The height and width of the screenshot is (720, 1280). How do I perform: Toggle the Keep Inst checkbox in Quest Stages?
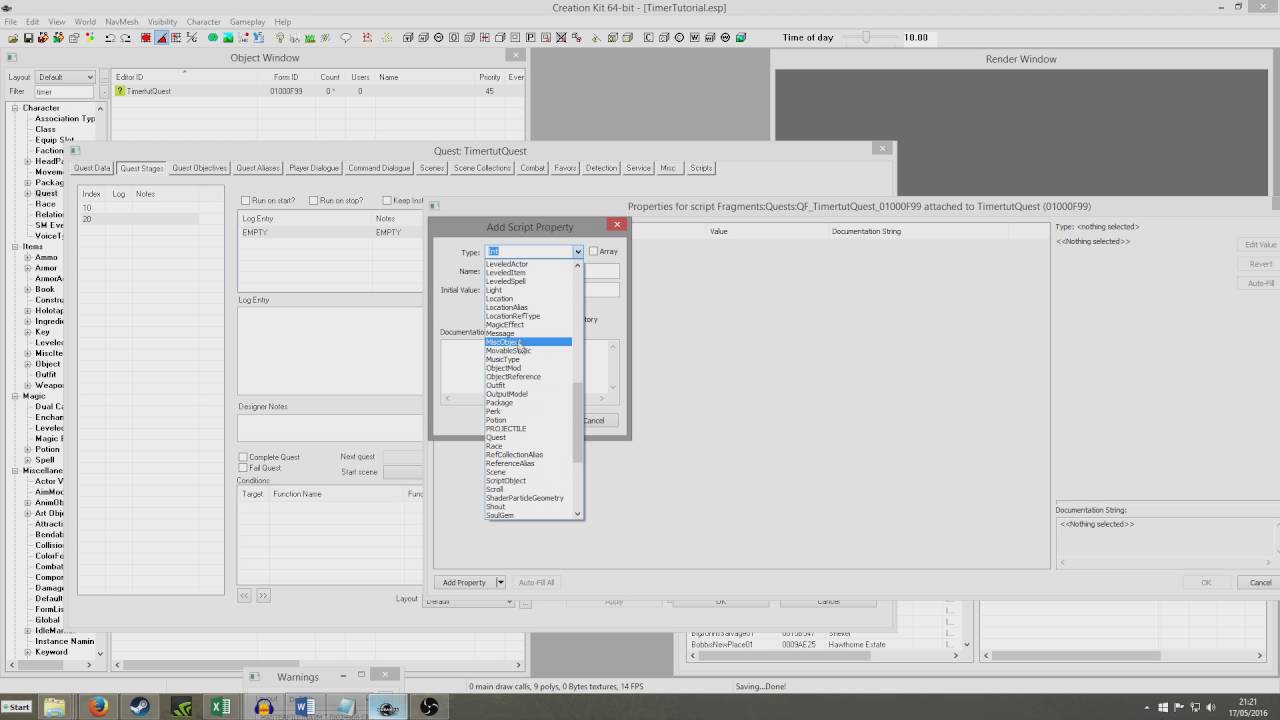tap(387, 201)
